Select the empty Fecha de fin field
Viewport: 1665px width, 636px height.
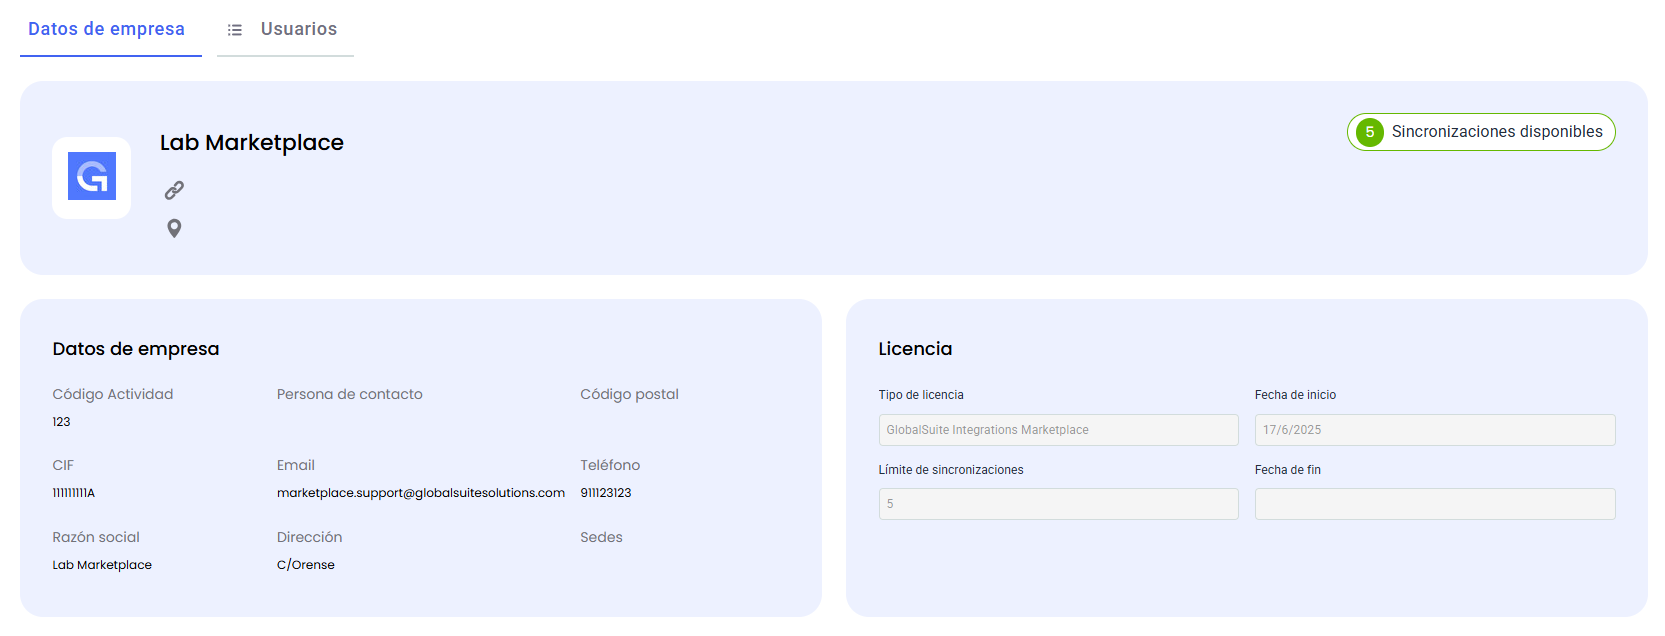click(x=1434, y=504)
